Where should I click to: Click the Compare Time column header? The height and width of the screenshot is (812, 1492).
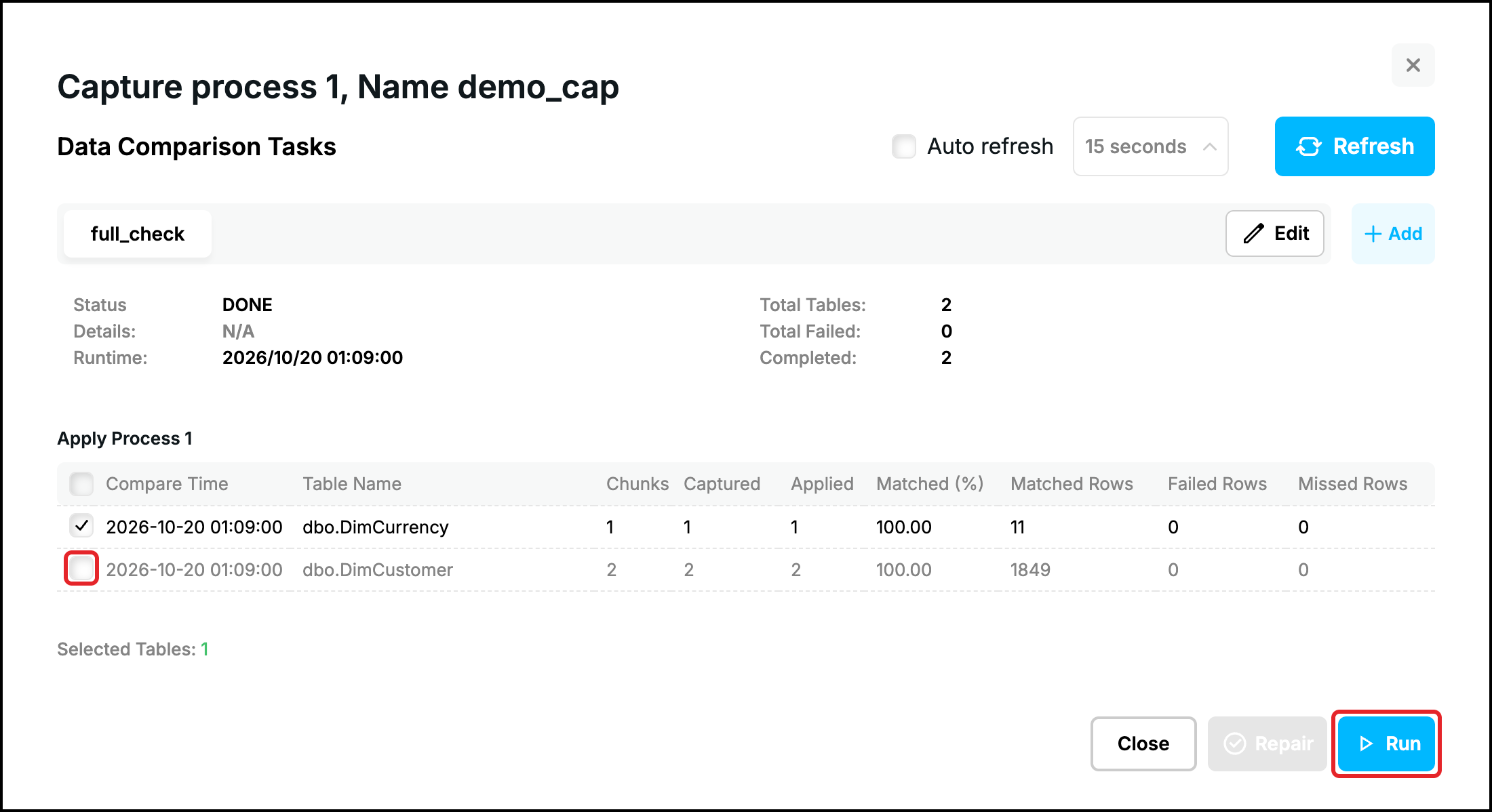coord(167,484)
